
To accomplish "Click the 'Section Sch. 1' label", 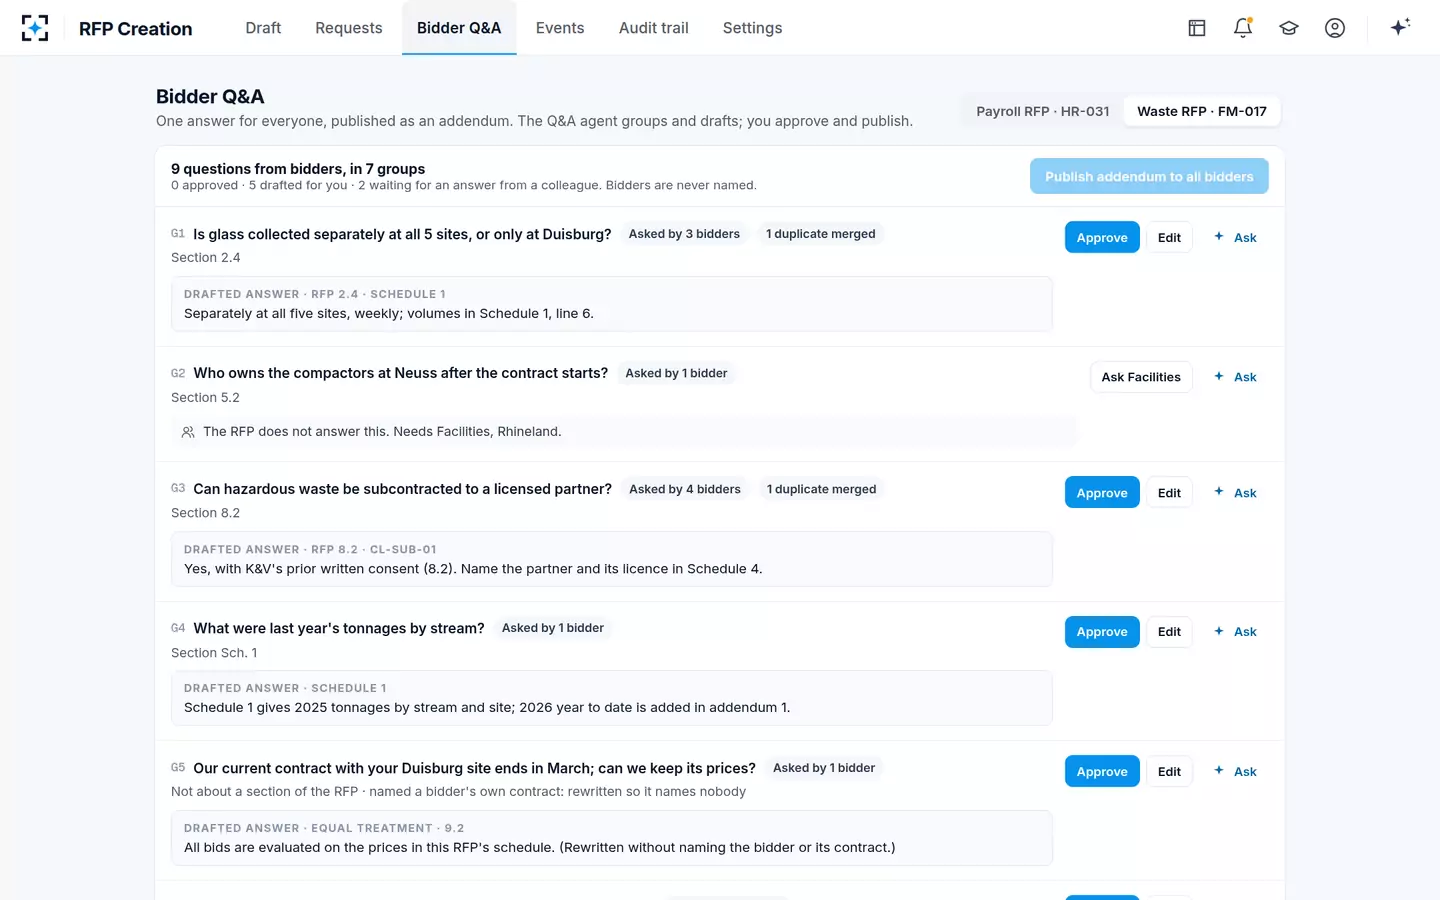I will pyautogui.click(x=214, y=653).
